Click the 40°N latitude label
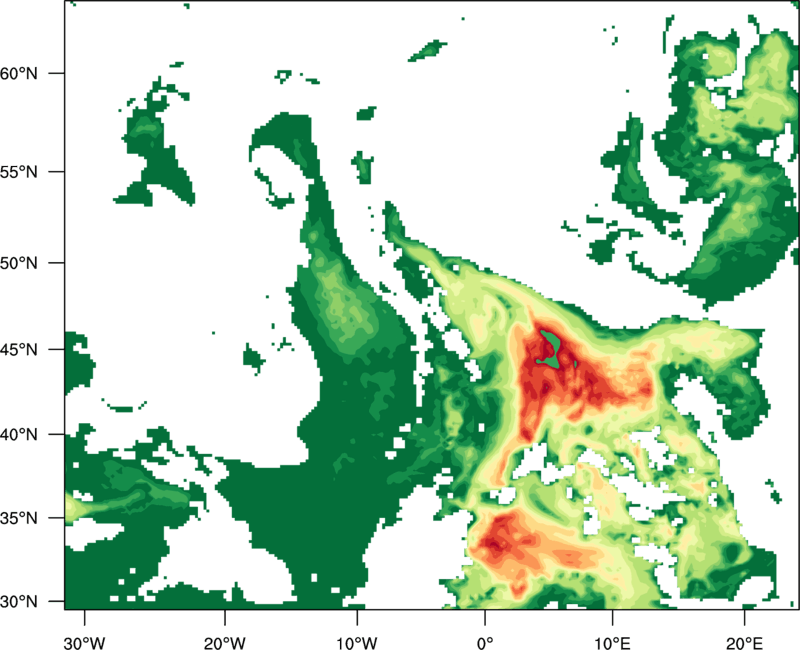800x650 pixels. pos(19,435)
